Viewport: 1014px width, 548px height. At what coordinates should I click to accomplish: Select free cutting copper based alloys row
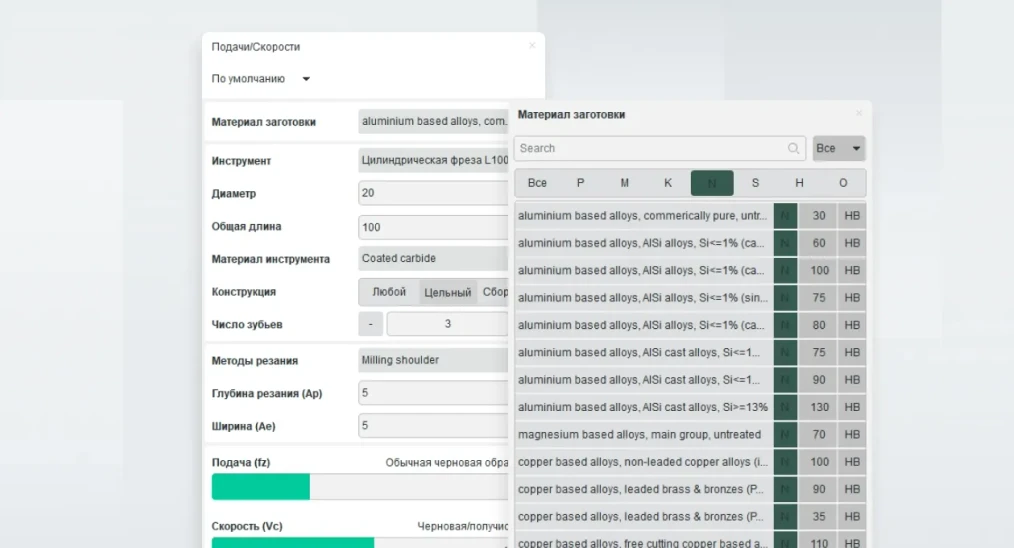643,542
